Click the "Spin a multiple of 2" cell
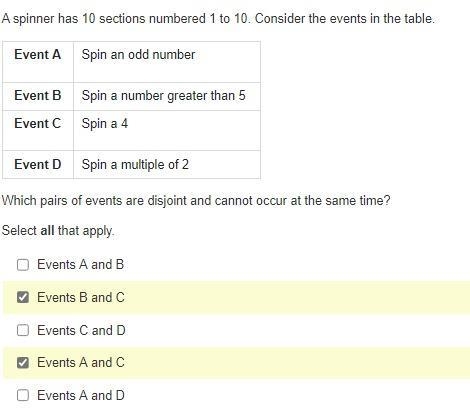The width and height of the screenshot is (470, 419). 167,165
